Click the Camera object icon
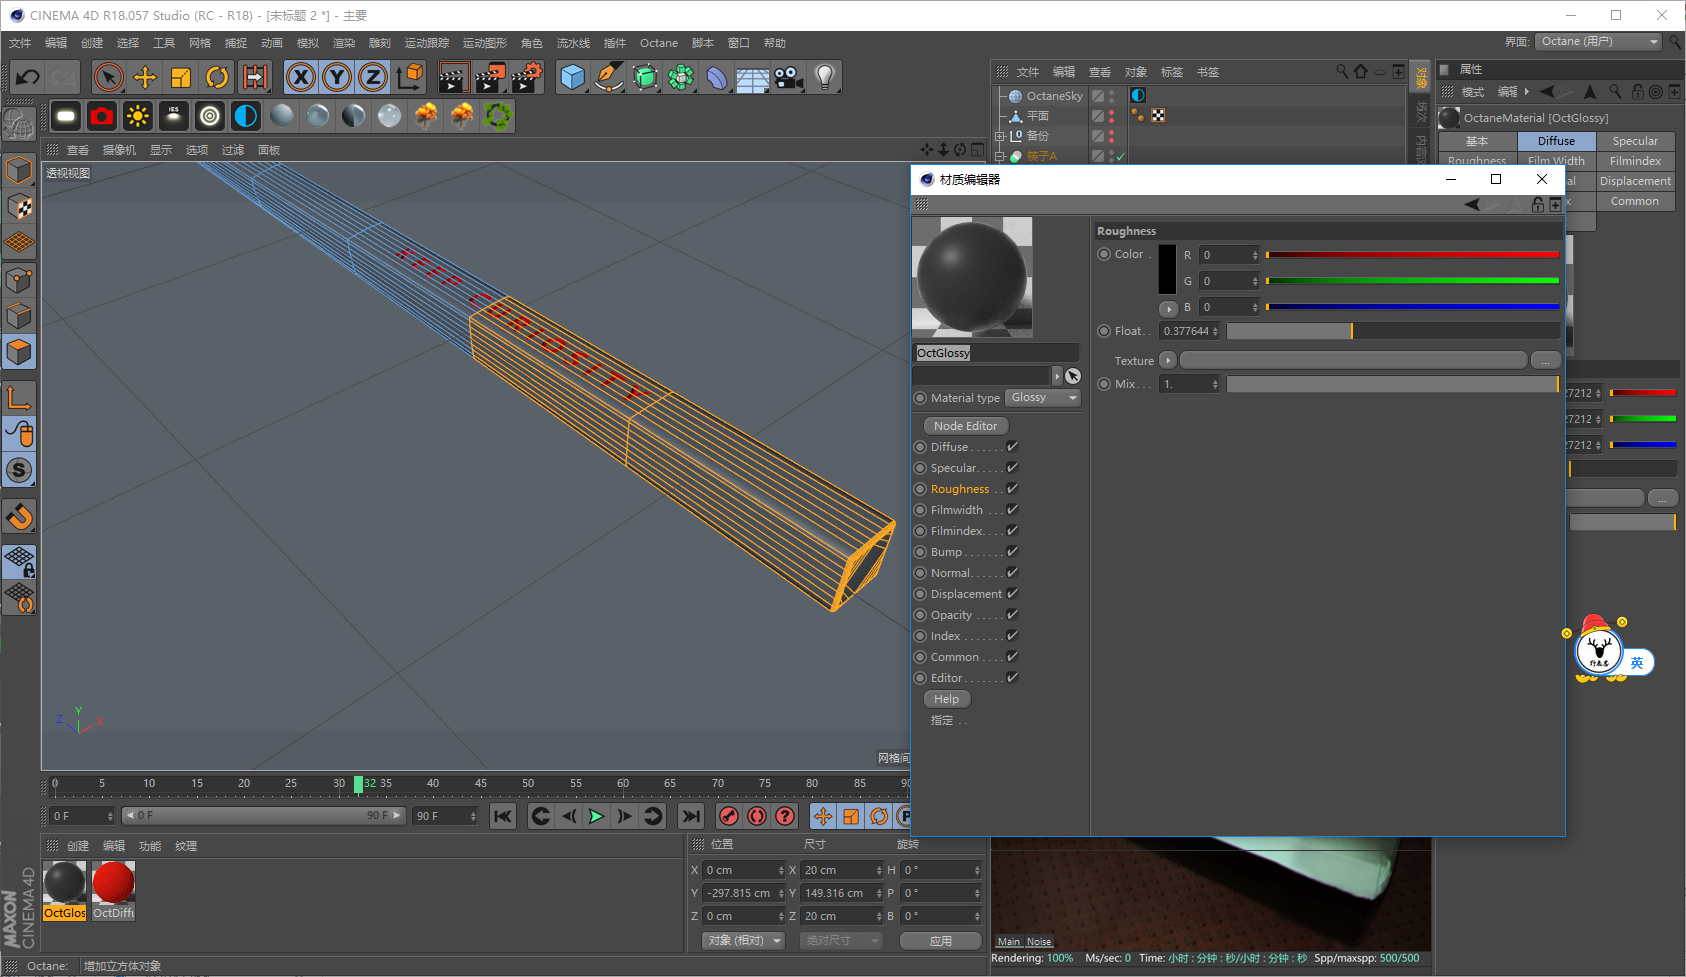The image size is (1686, 977). click(x=789, y=77)
